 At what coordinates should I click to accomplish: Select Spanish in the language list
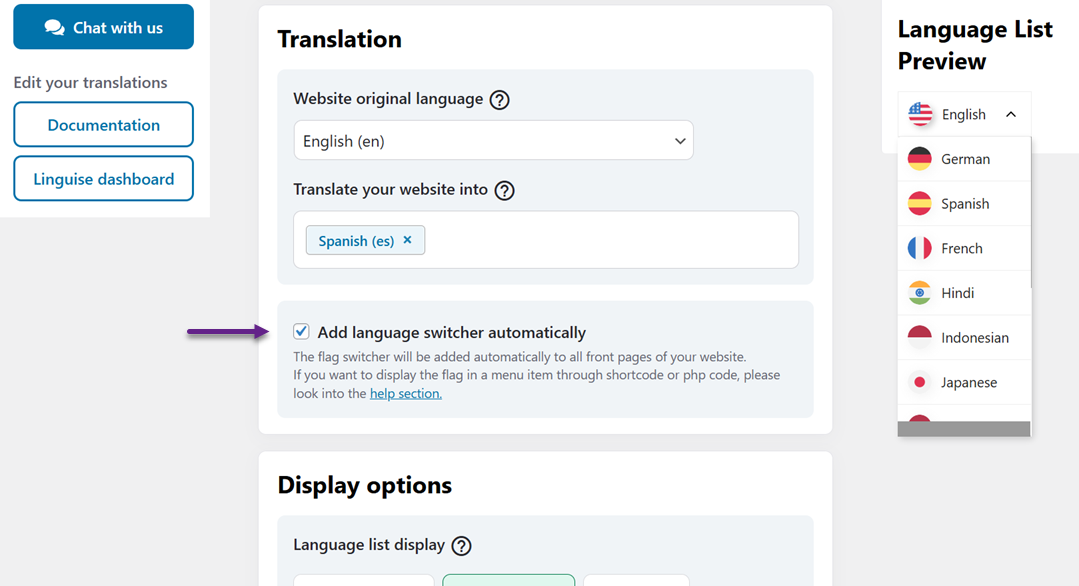tap(965, 204)
